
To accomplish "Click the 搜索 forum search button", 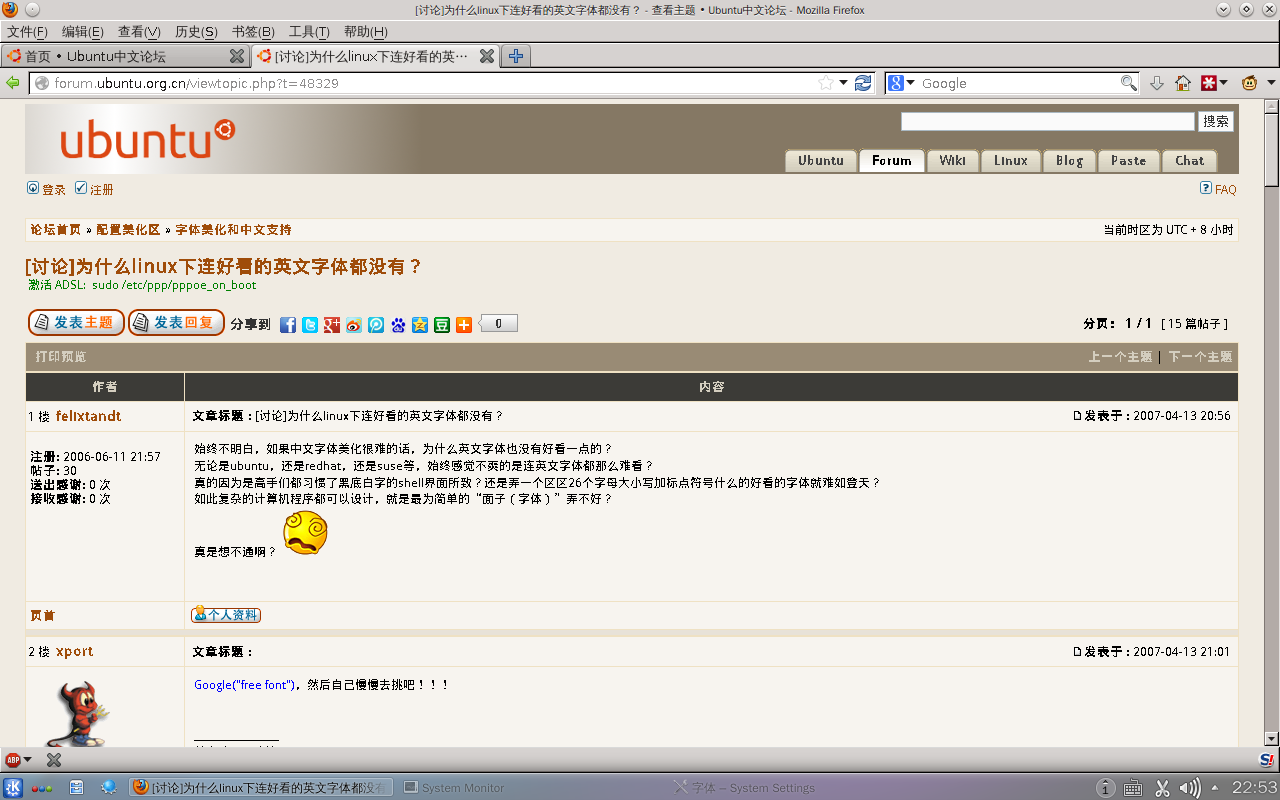I will [x=1216, y=121].
